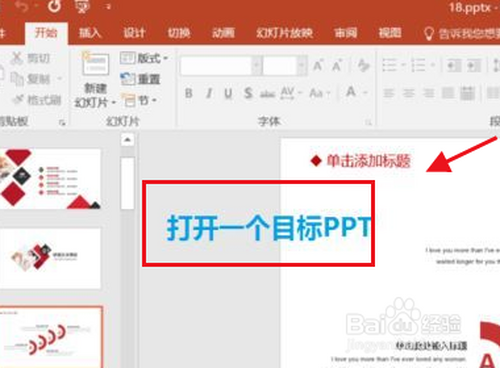Open the Change Case (Aa) menu
Screen dimensions: 500x368
320,93
